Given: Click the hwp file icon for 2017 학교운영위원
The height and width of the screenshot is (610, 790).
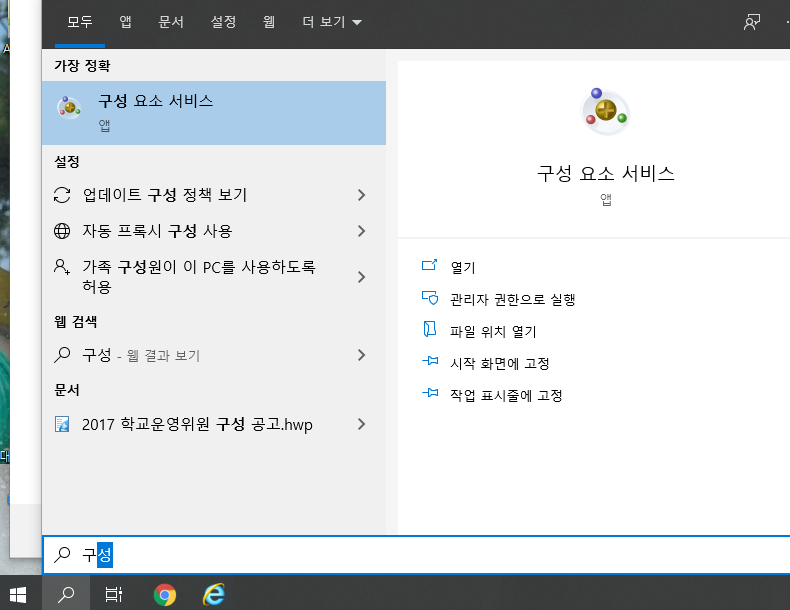Looking at the screenshot, I should 62,424.
